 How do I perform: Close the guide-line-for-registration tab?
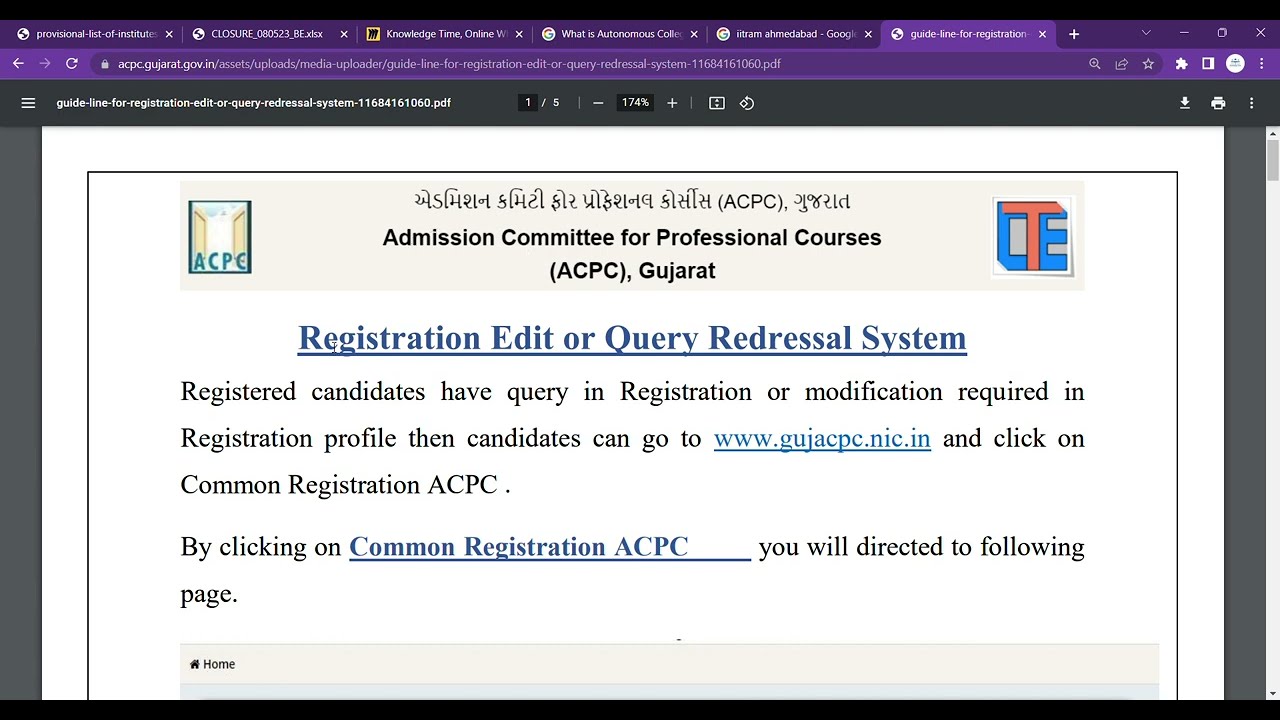tap(1042, 34)
